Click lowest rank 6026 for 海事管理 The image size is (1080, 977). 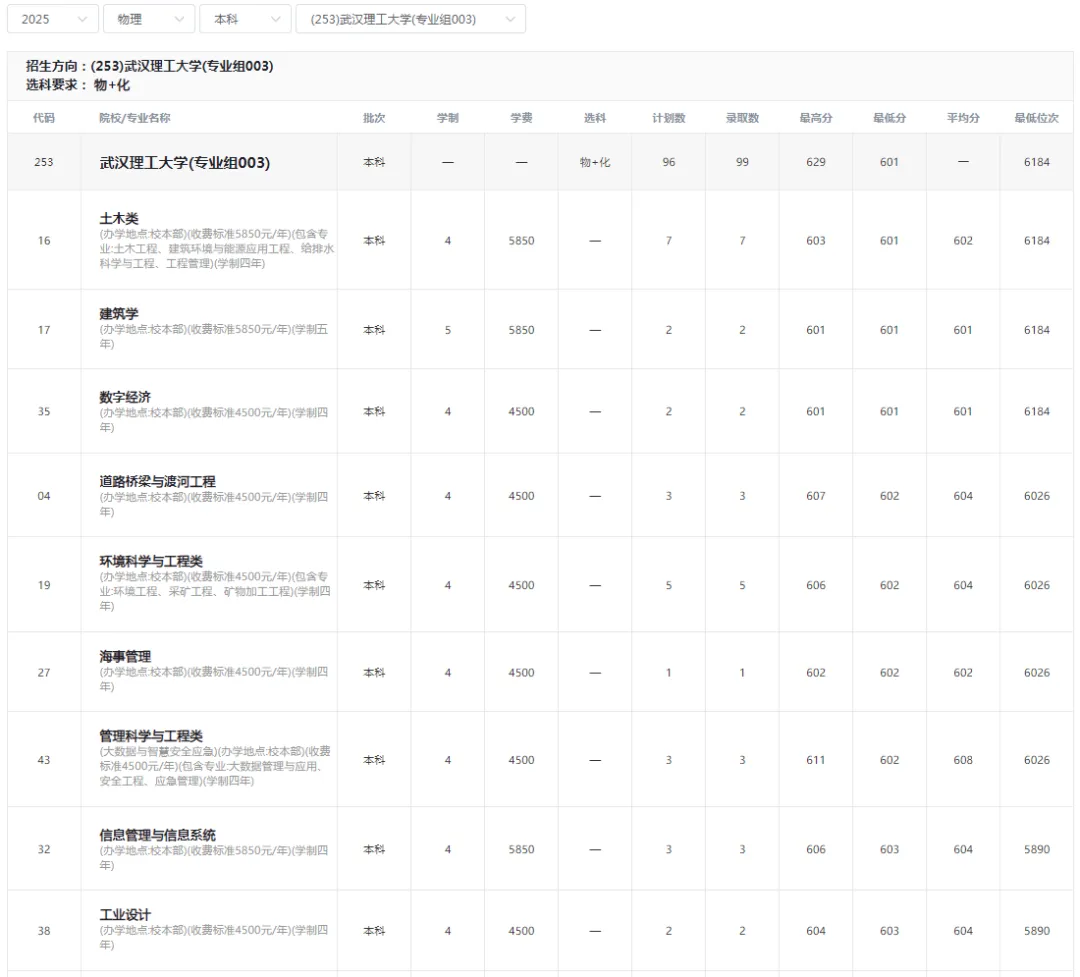point(1037,672)
